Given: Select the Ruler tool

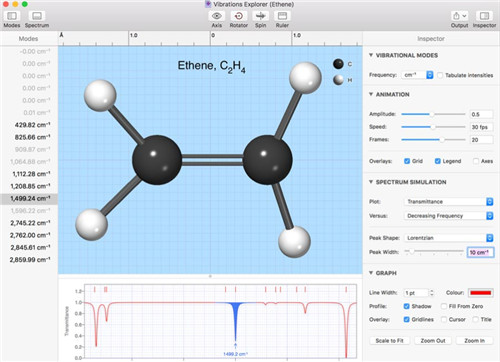Looking at the screenshot, I should pos(282,16).
